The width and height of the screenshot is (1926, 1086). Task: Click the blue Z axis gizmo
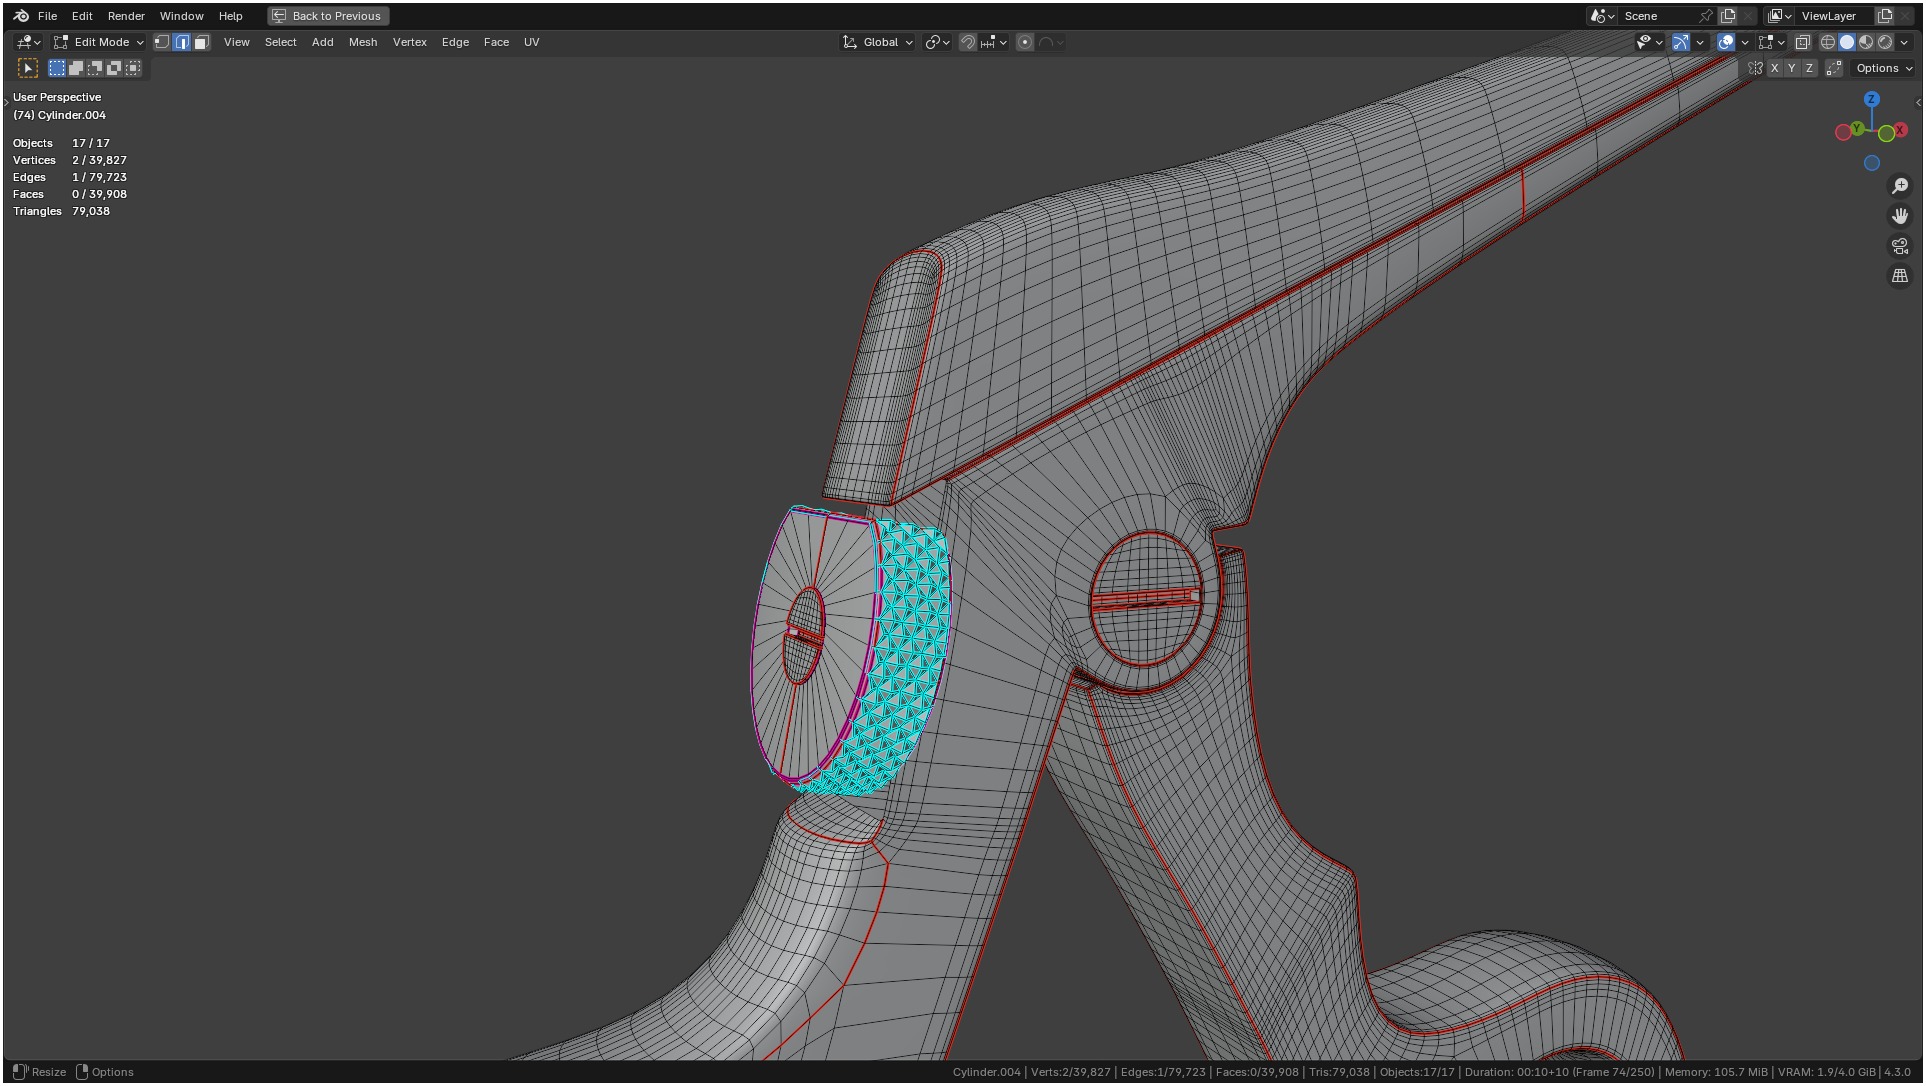(x=1871, y=99)
